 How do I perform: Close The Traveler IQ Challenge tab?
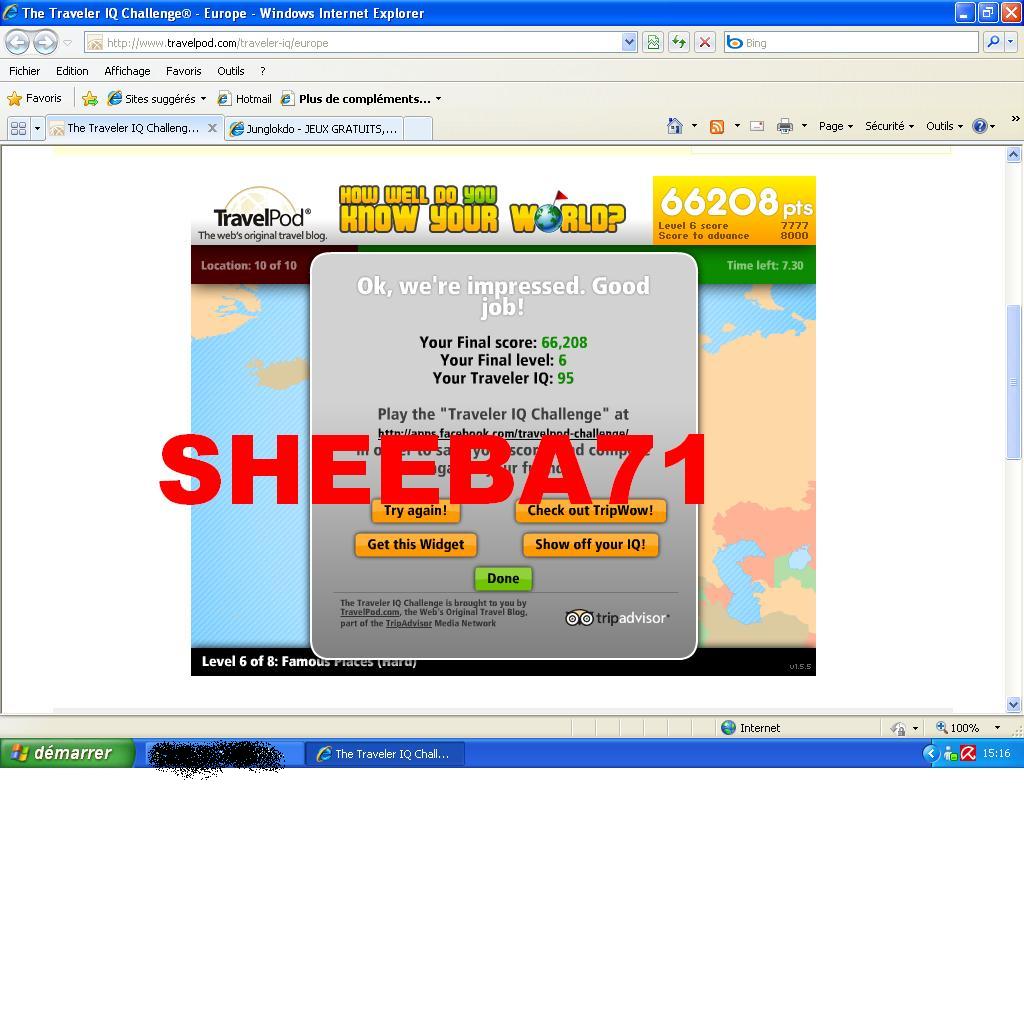pos(212,128)
